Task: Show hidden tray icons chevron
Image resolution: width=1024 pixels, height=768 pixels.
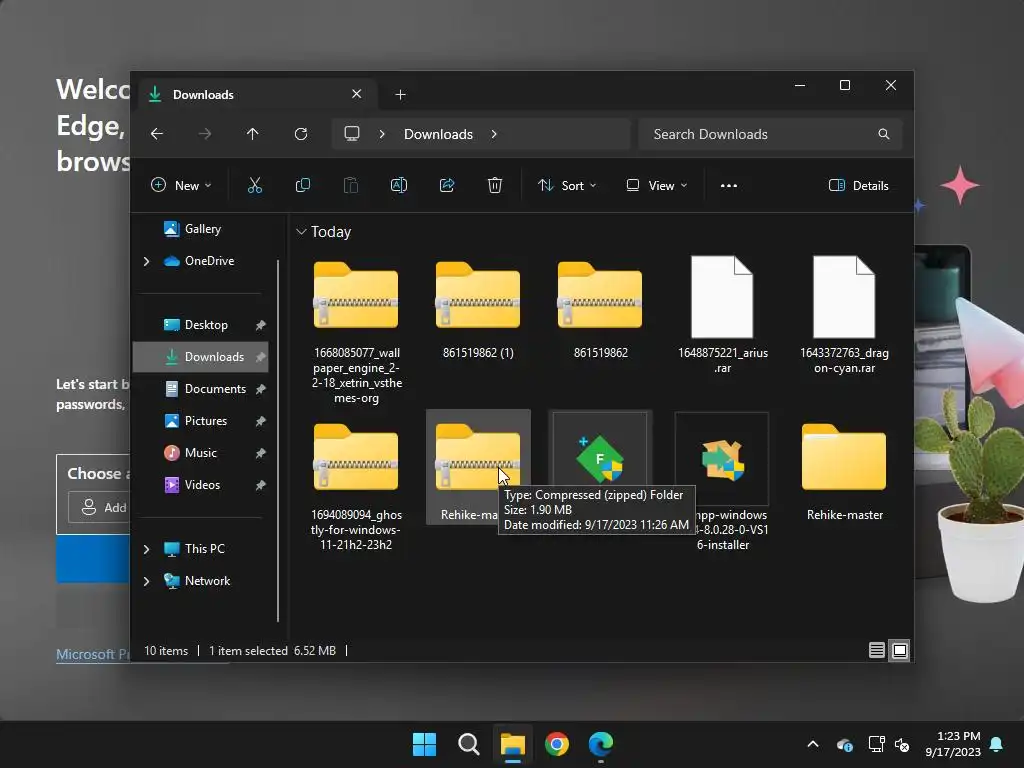Action: (813, 744)
